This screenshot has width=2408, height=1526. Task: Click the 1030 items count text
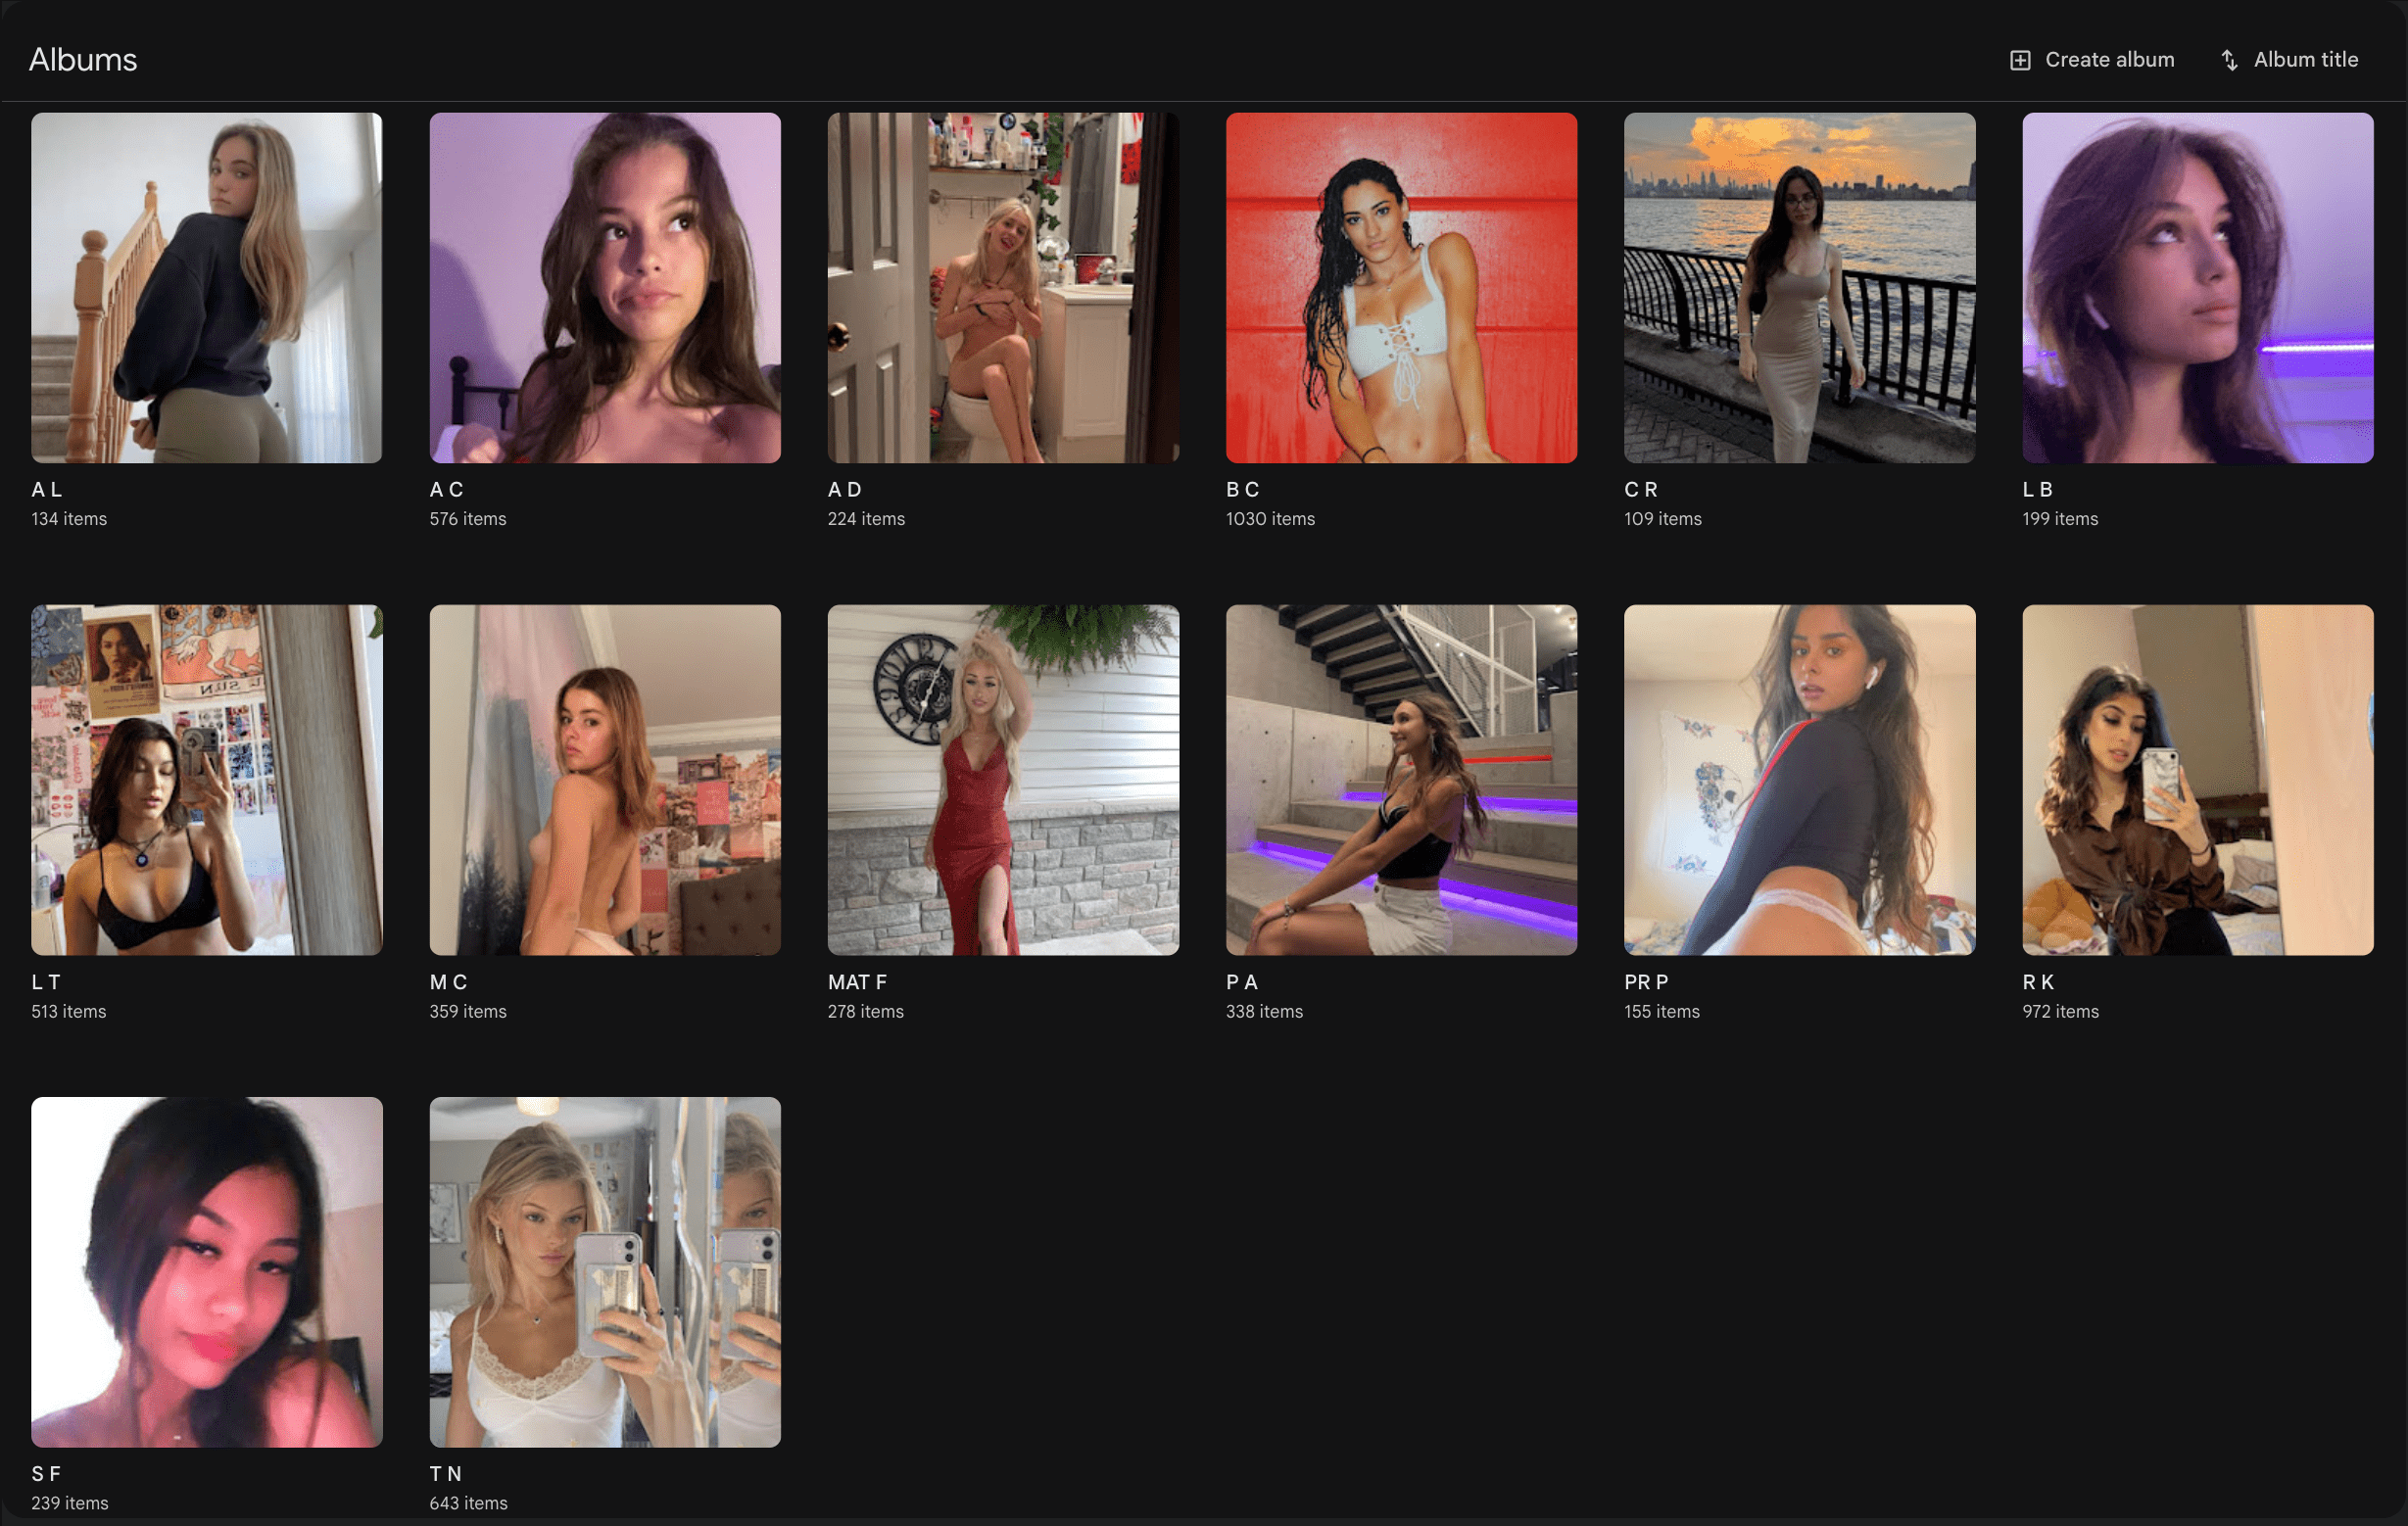pos(1270,519)
